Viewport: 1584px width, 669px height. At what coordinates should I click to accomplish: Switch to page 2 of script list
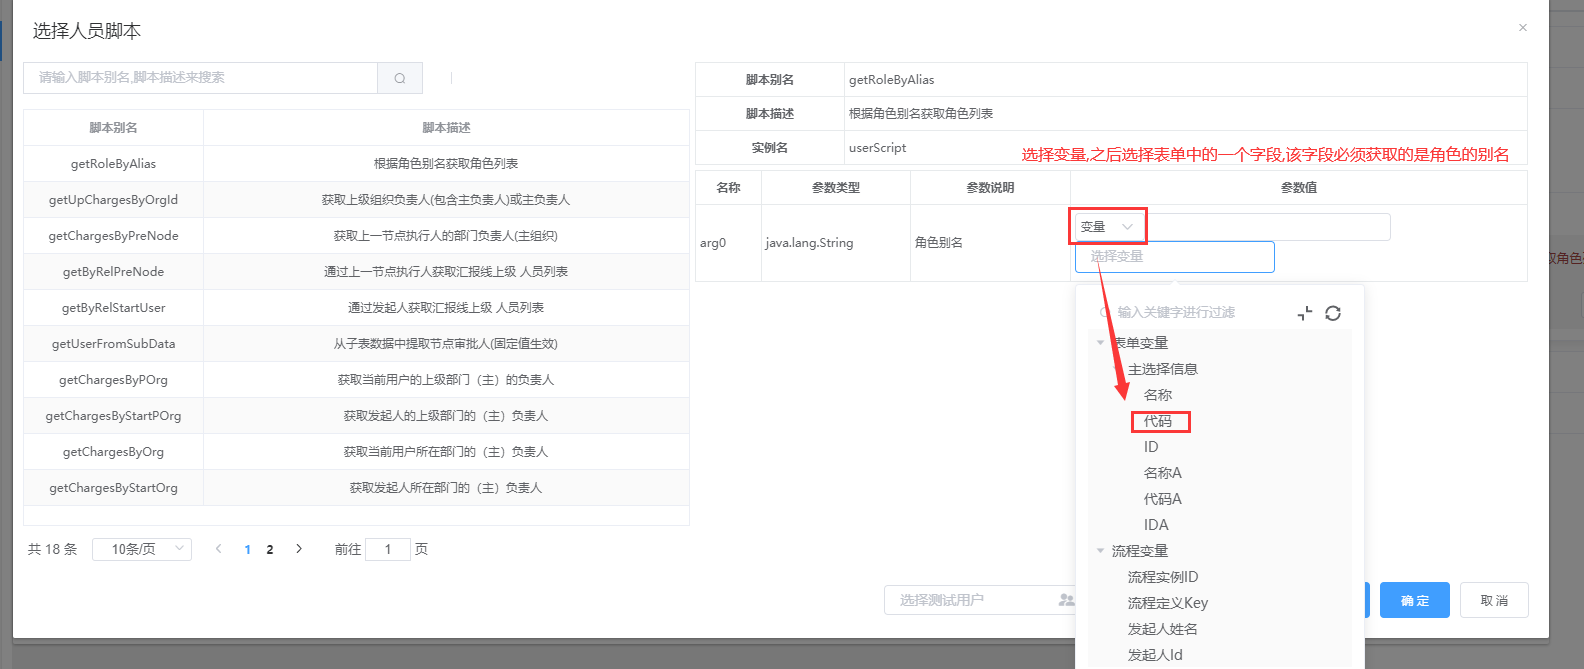(270, 549)
